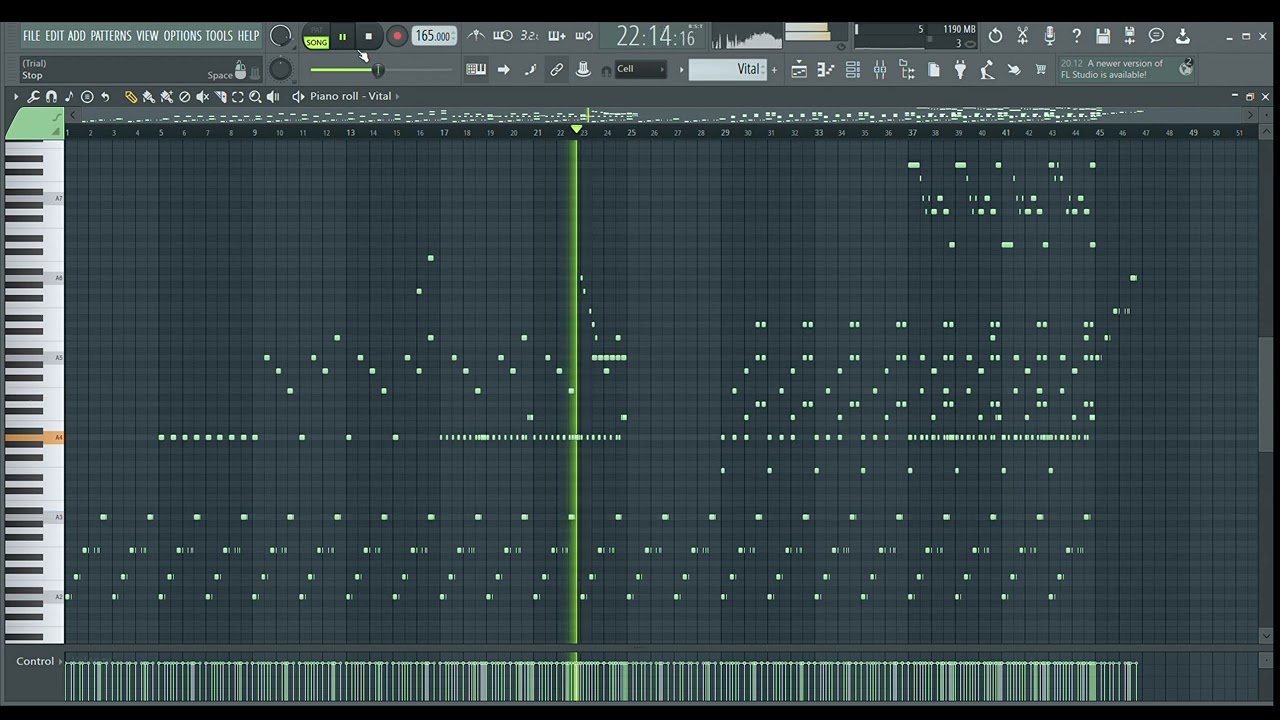Toggle multilink to controllers icon

click(x=584, y=69)
